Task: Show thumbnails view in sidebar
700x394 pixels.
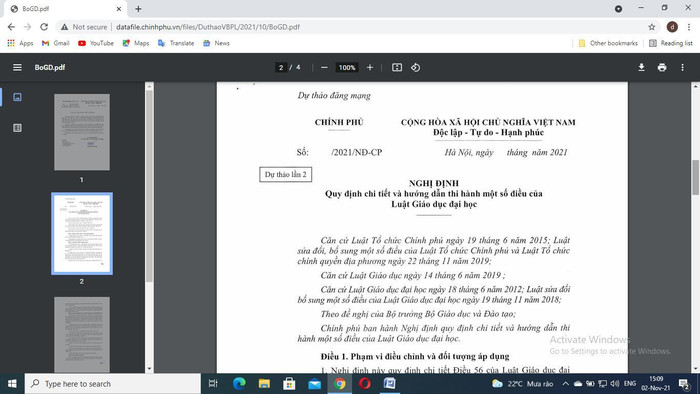Action: (x=17, y=97)
